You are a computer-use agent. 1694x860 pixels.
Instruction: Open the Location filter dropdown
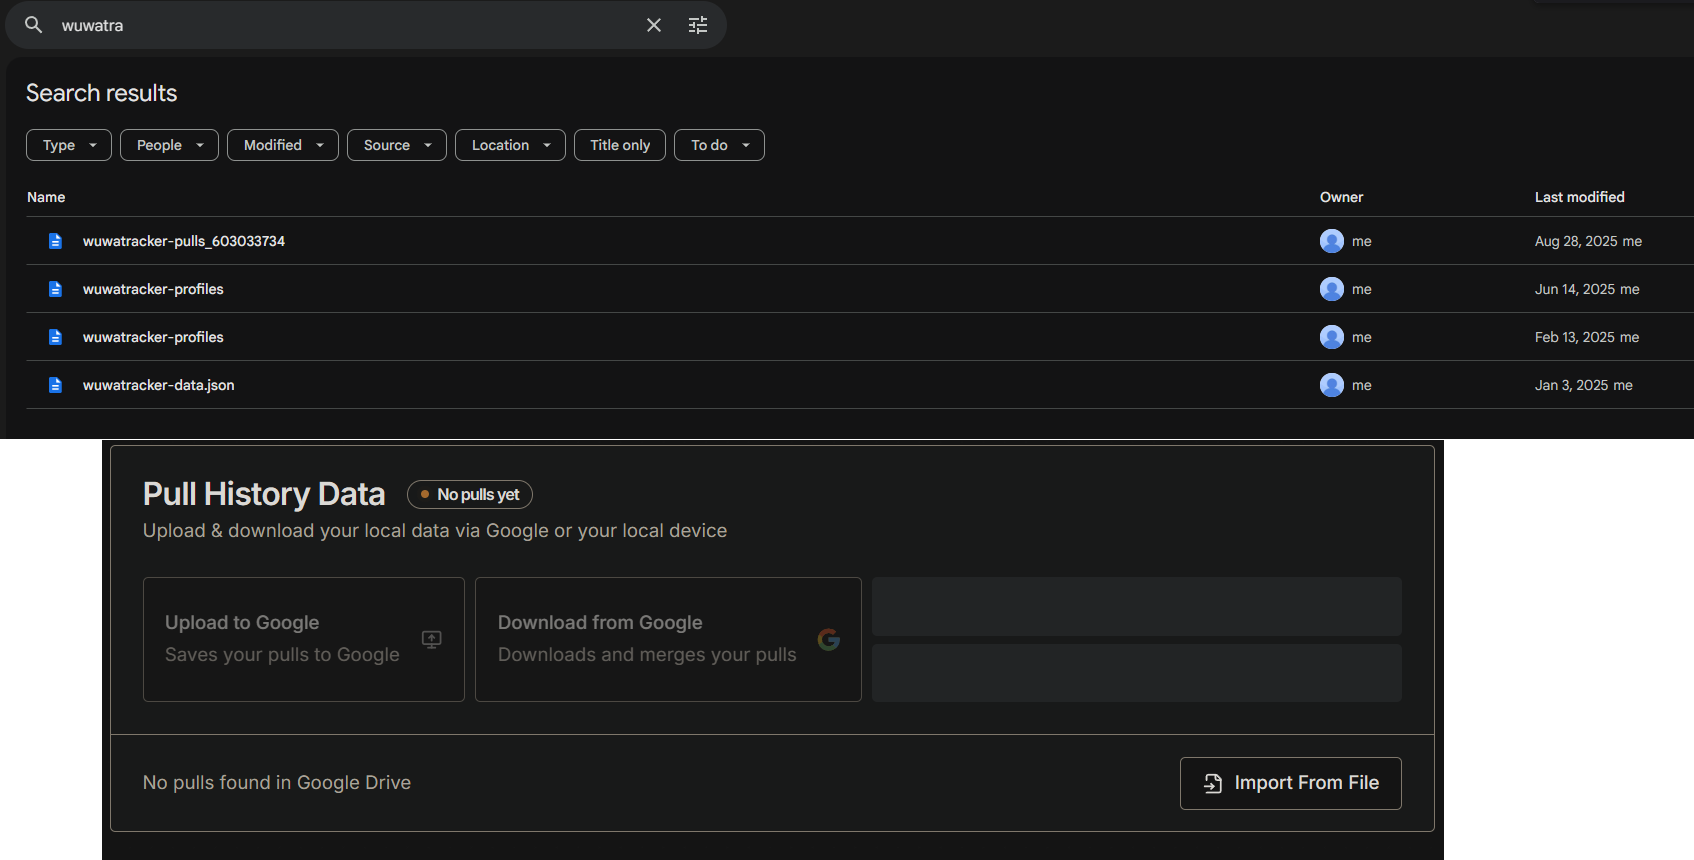click(510, 145)
